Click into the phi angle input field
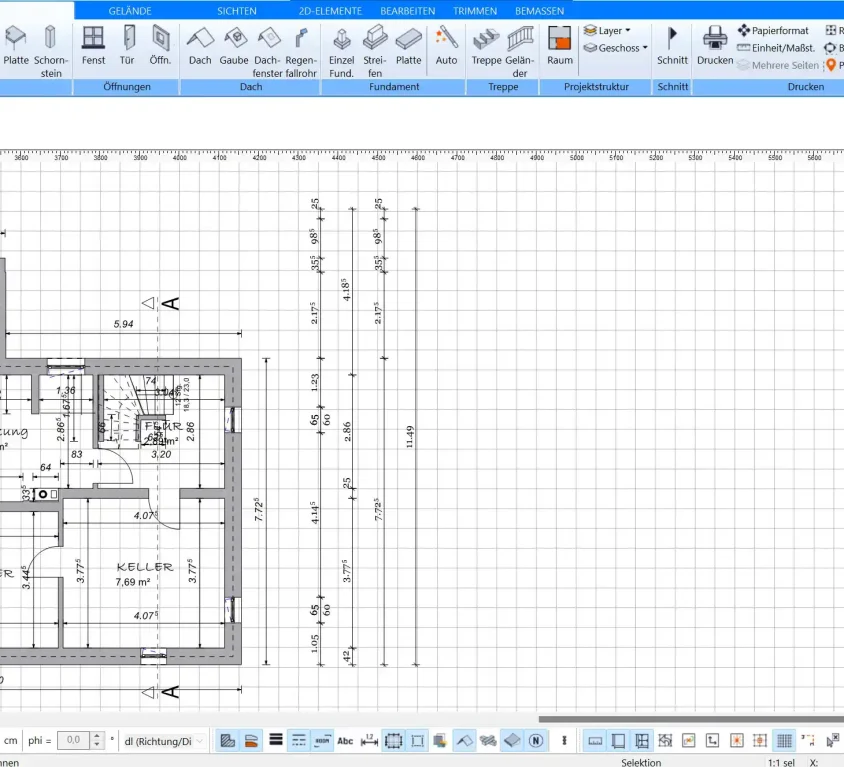The width and height of the screenshot is (844, 767). [74, 740]
